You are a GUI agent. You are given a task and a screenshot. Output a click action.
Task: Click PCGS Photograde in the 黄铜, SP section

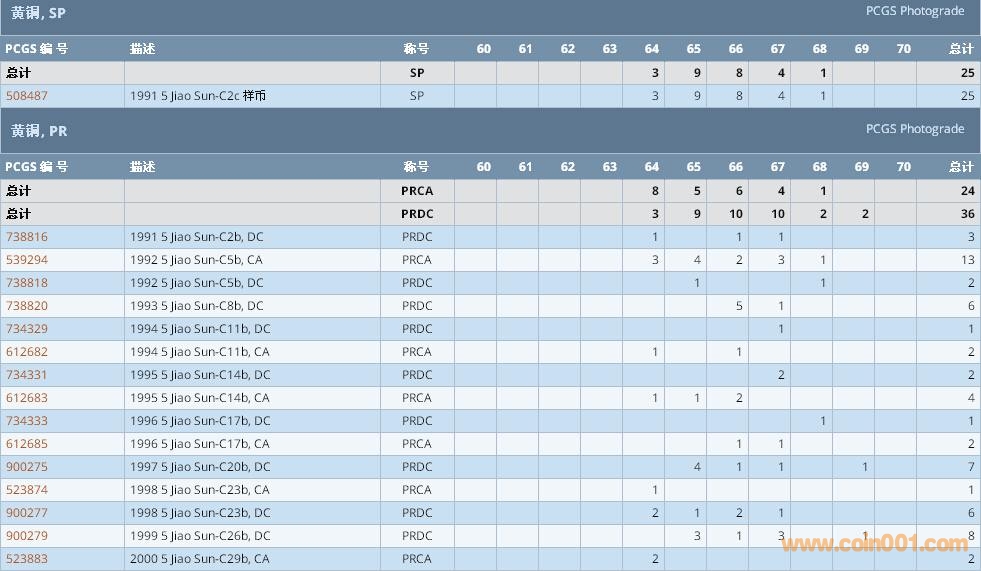(914, 11)
